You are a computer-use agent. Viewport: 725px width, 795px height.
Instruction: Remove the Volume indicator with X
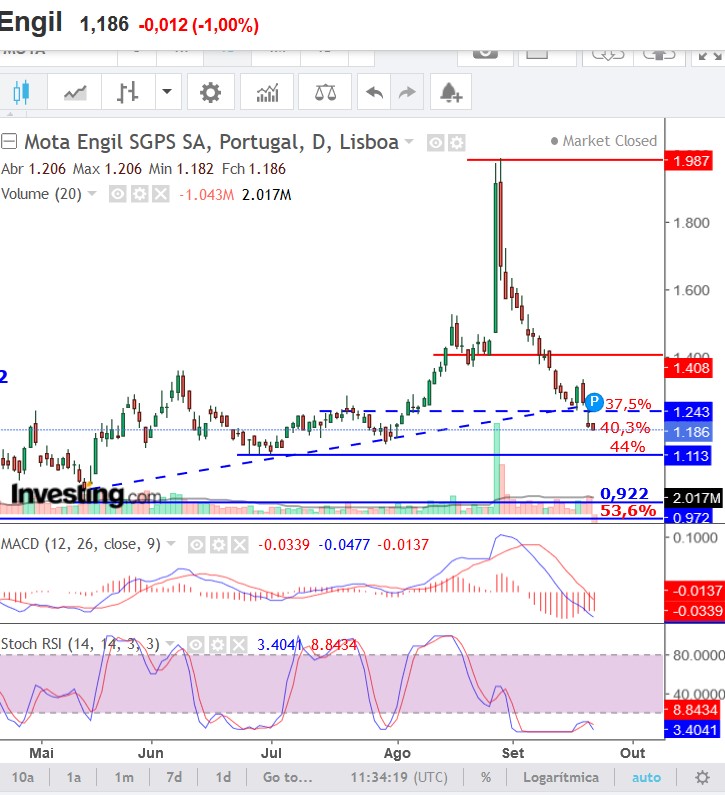(x=161, y=194)
